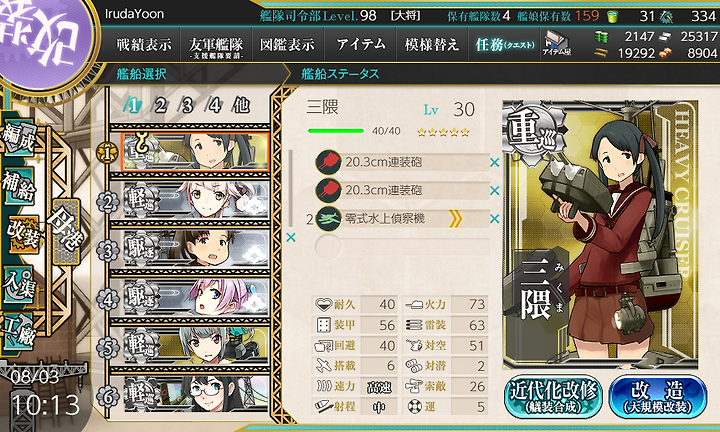Screen dimensions: 720x432
Task: Select the empty fourth equipment slot
Action: [x=402, y=247]
